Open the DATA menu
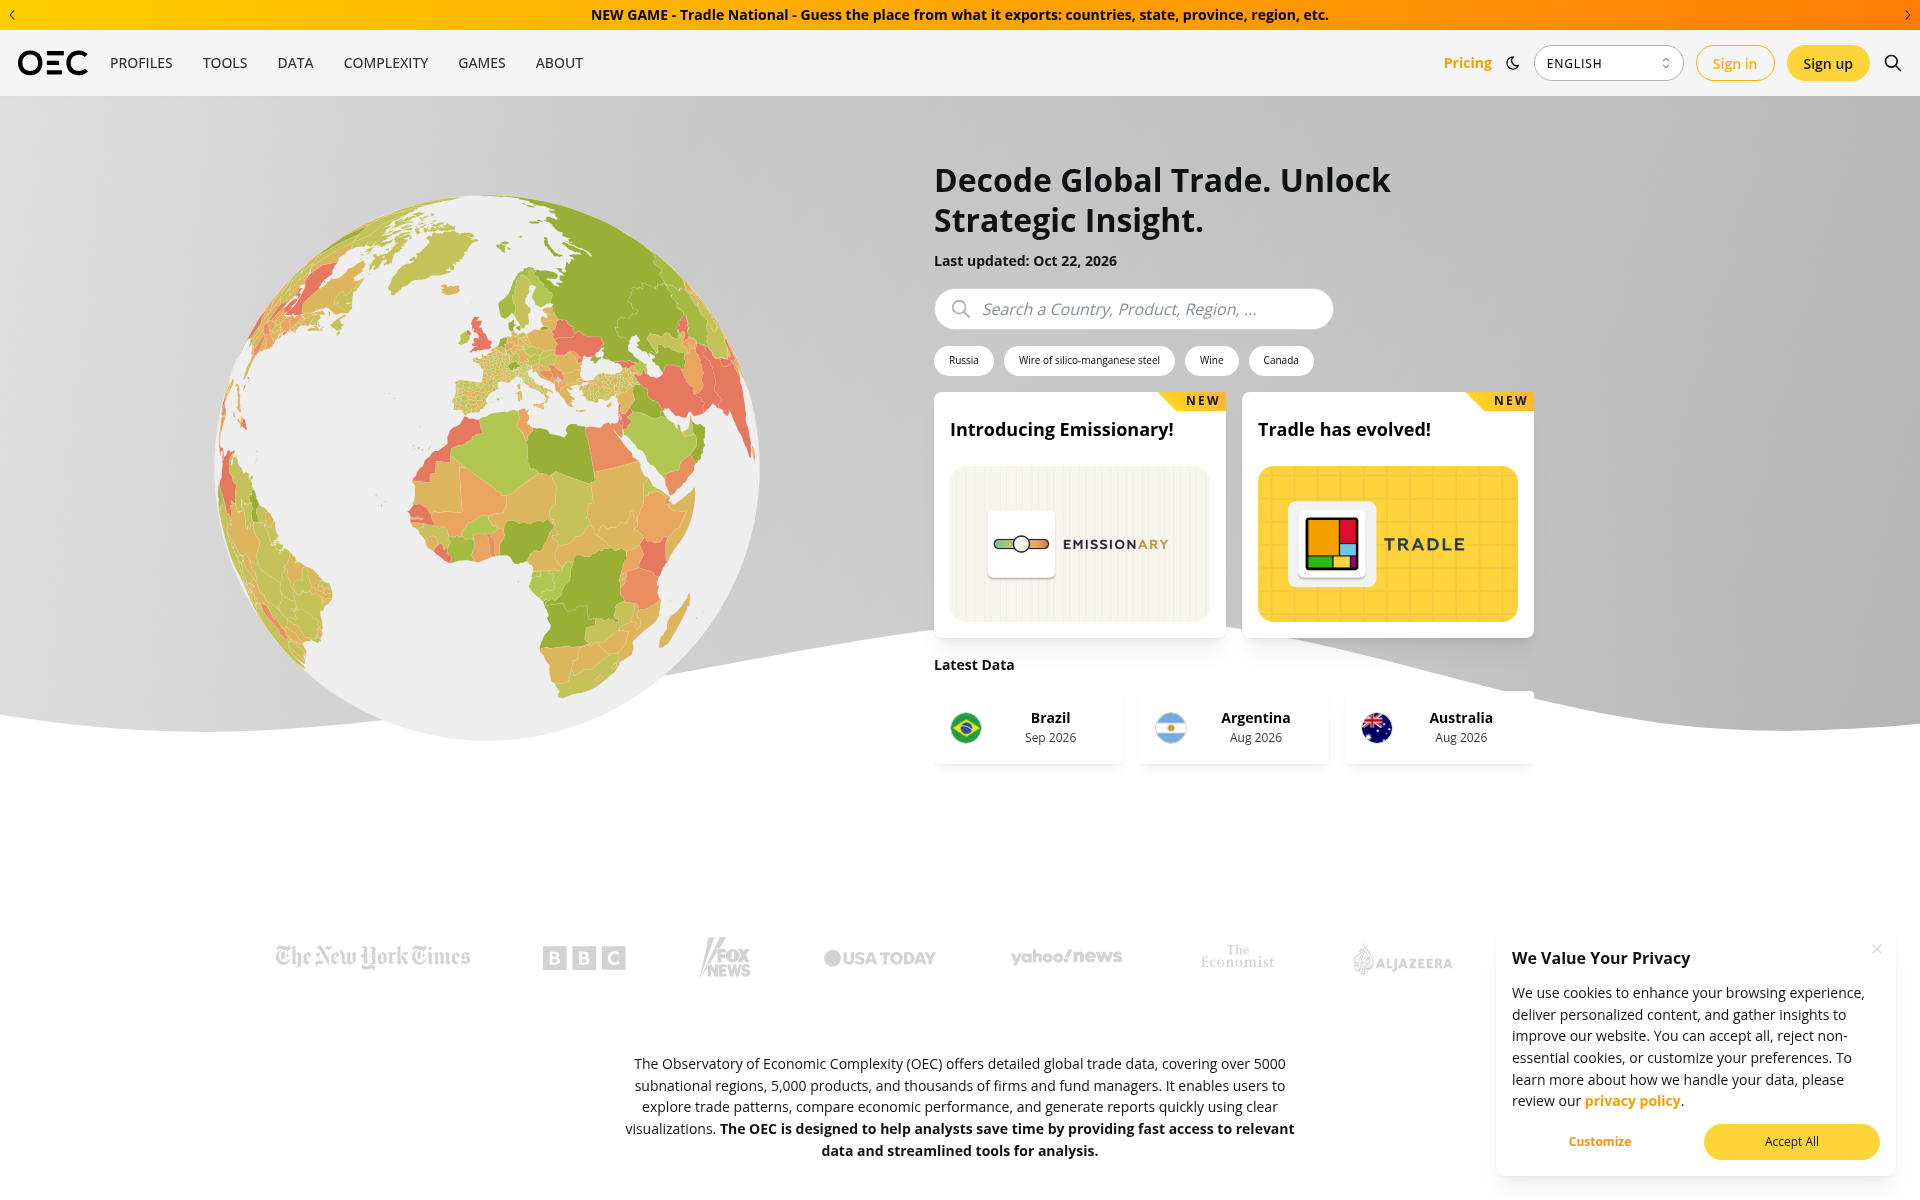Screen dimensions: 1920x1200 pyautogui.click(x=295, y=63)
